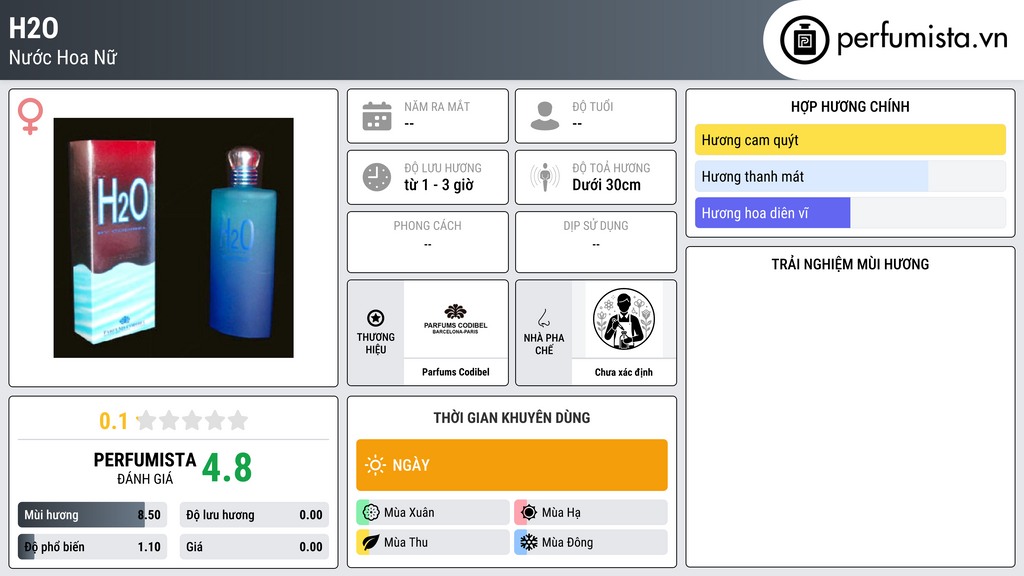The image size is (1024, 576).
Task: Click the Độ tuổi label
Action: [x=593, y=106]
